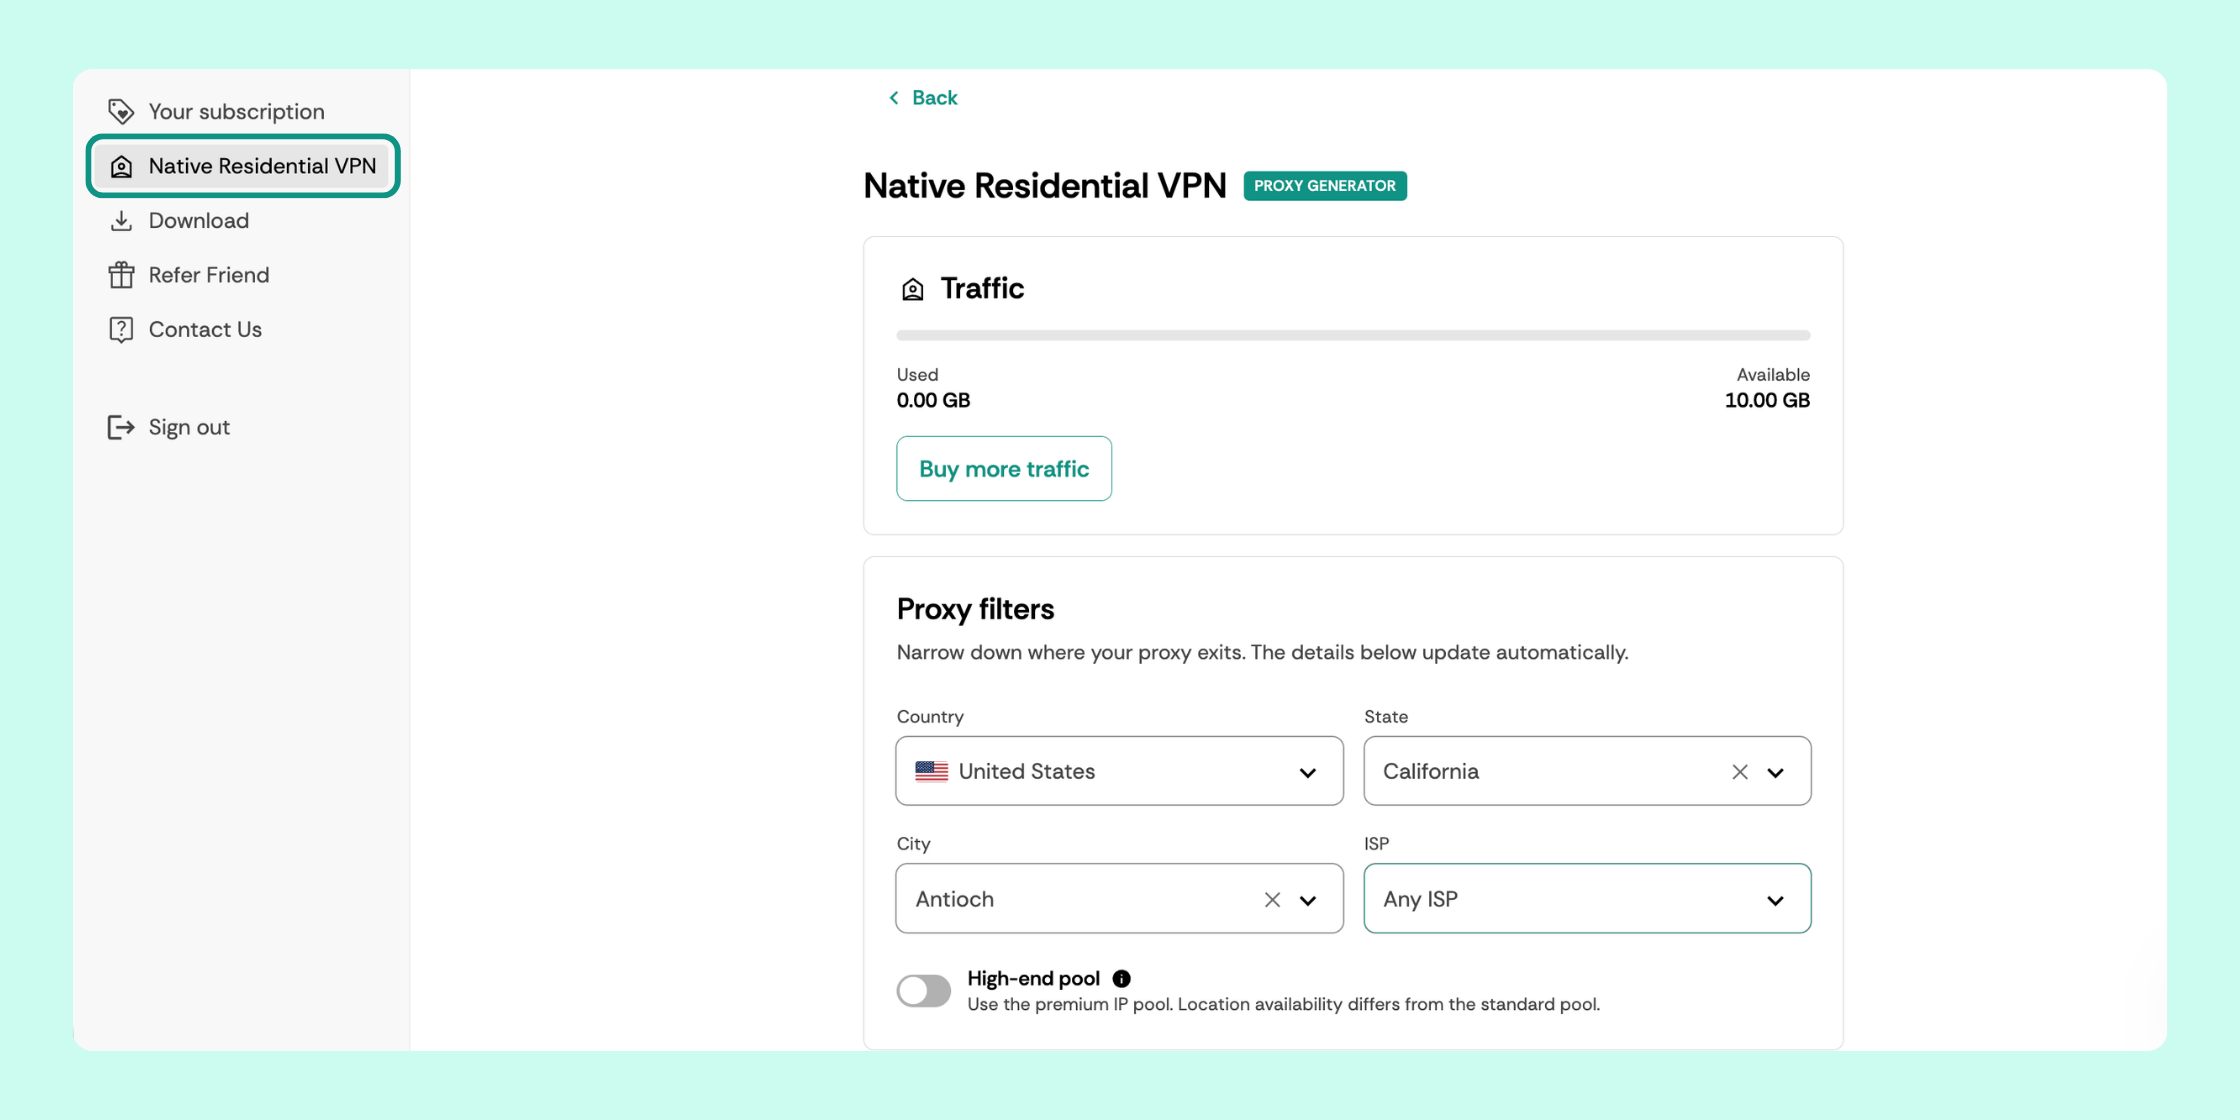Click the subscription tag icon in sidebar

(121, 111)
